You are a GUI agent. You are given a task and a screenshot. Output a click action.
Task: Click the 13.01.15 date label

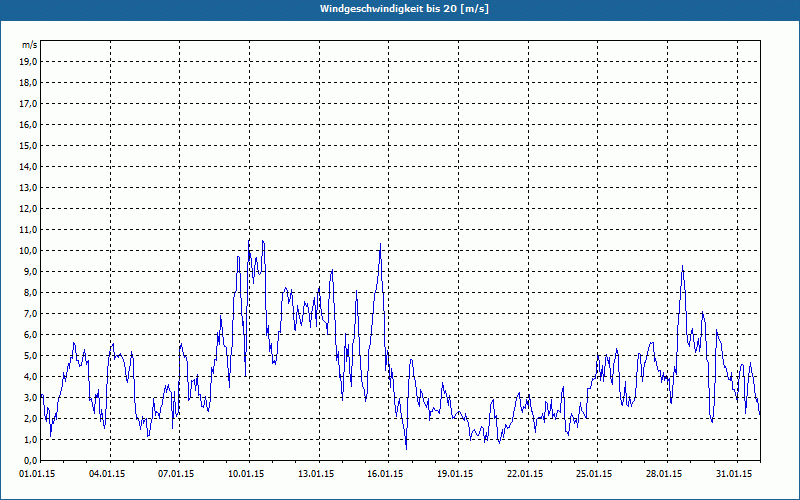[x=316, y=474]
